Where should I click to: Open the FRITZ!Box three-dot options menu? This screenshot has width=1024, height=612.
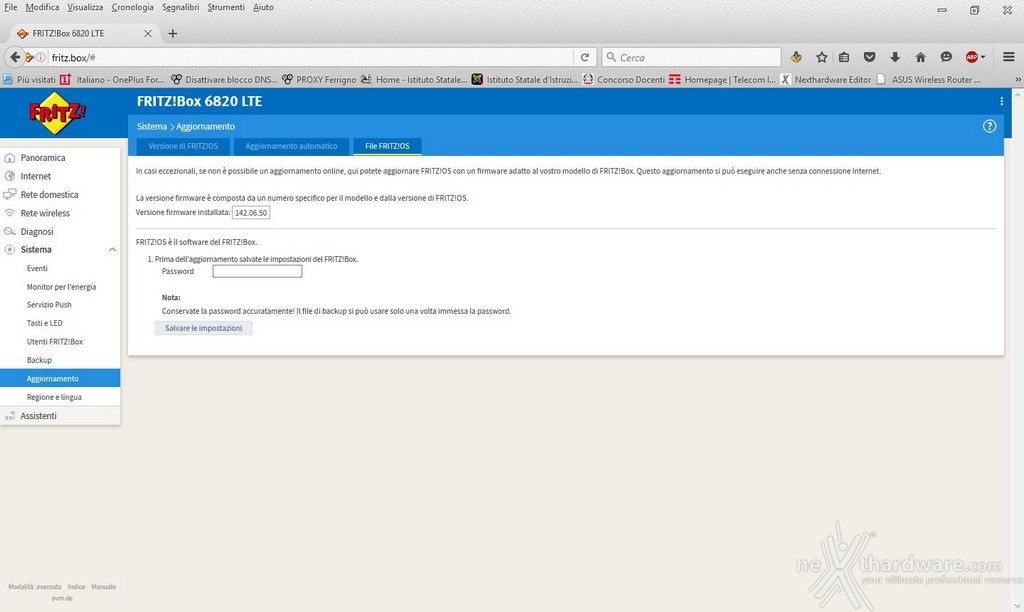pyautogui.click(x=1001, y=101)
